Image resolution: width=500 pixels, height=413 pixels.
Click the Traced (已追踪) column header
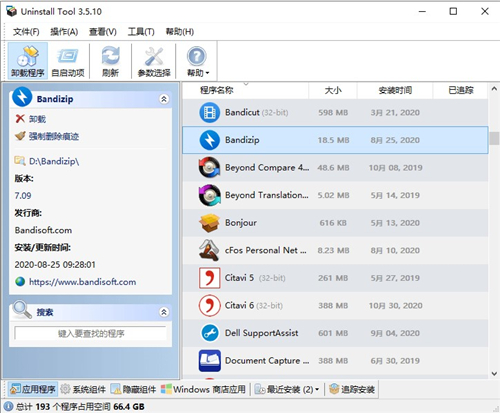[461, 90]
